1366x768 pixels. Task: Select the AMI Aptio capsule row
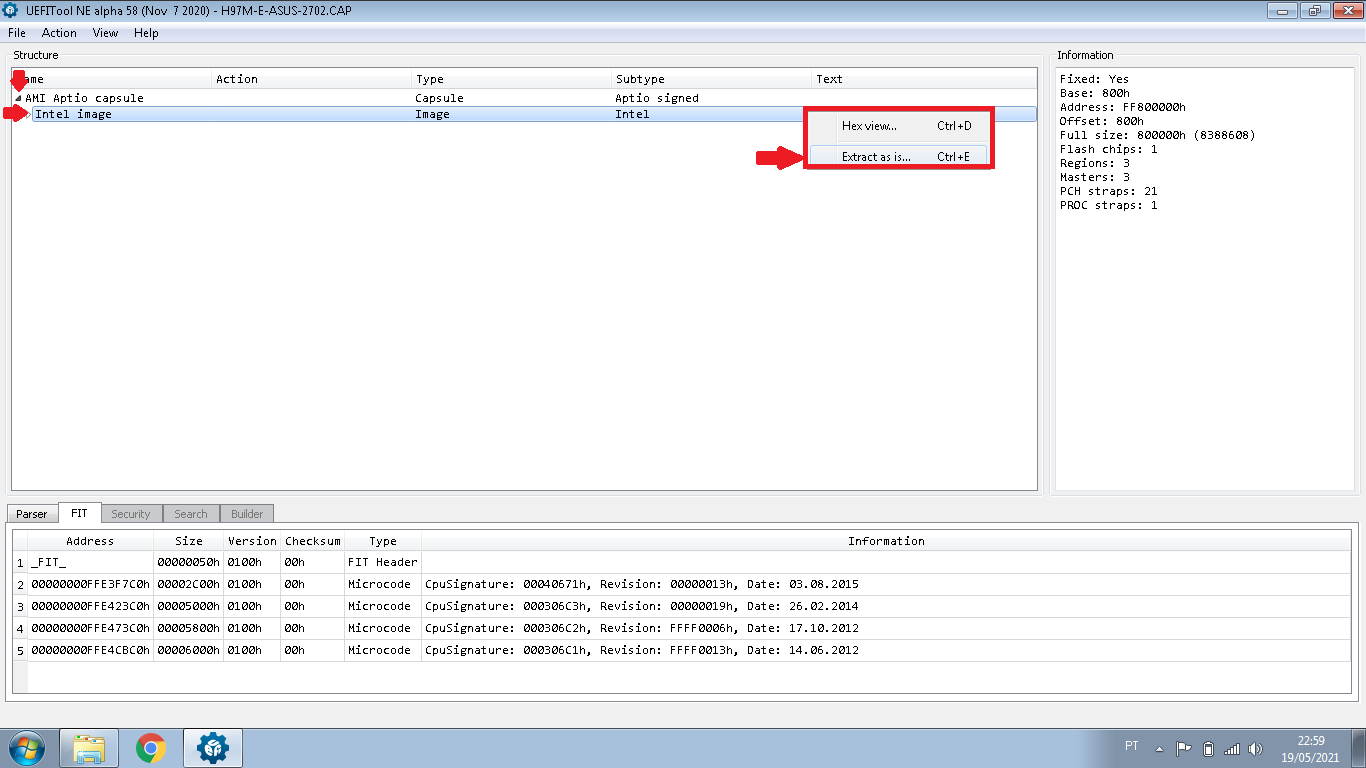point(524,98)
